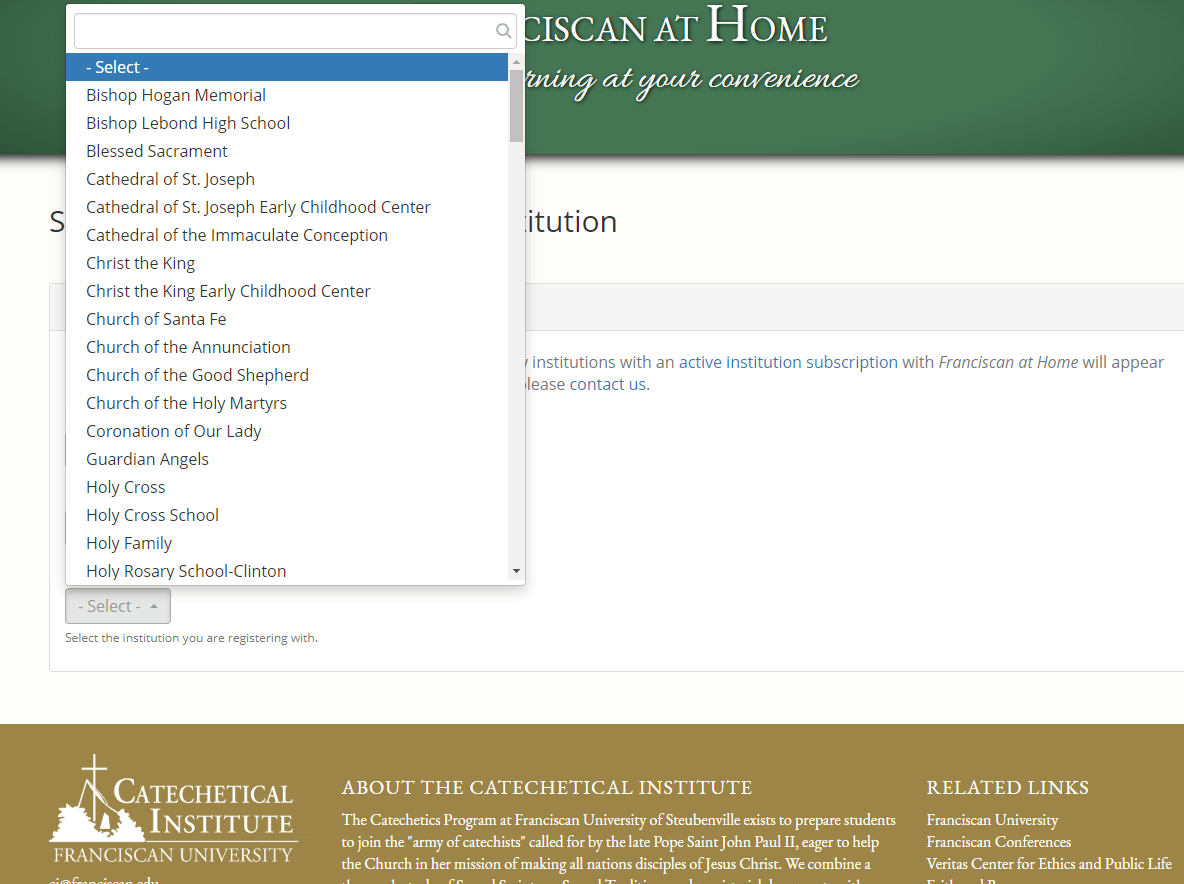Viewport: 1184px width, 884px height.
Task: Choose the highlighted '- Select -' option
Action: point(287,67)
